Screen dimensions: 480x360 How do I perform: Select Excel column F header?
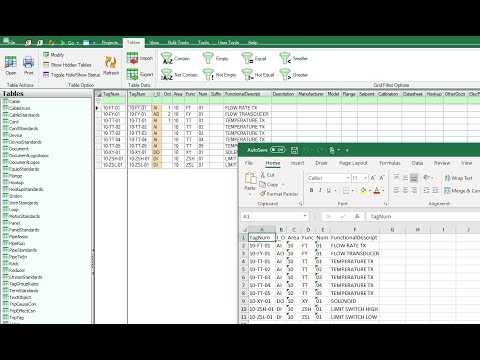354,230
